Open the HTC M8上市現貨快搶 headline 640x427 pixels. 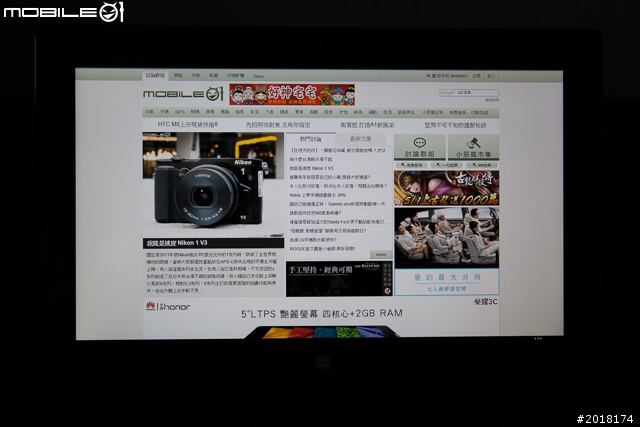[187, 125]
